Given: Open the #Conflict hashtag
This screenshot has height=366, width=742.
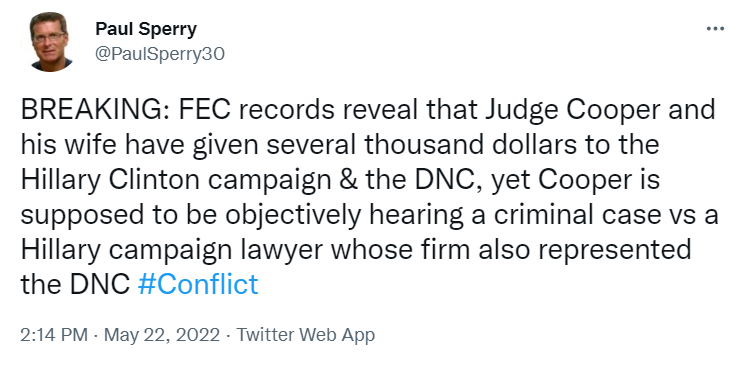Looking at the screenshot, I should [198, 284].
